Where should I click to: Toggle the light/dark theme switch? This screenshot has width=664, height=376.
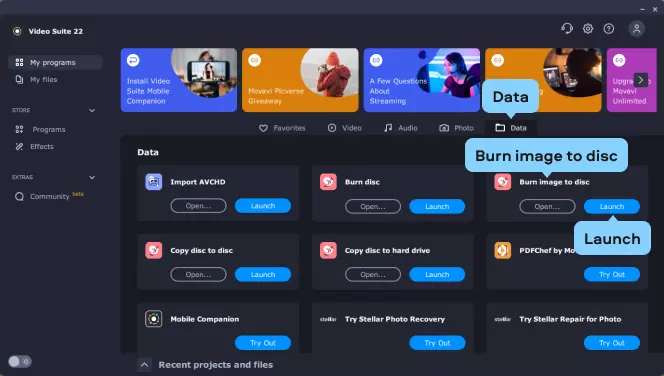click(19, 362)
